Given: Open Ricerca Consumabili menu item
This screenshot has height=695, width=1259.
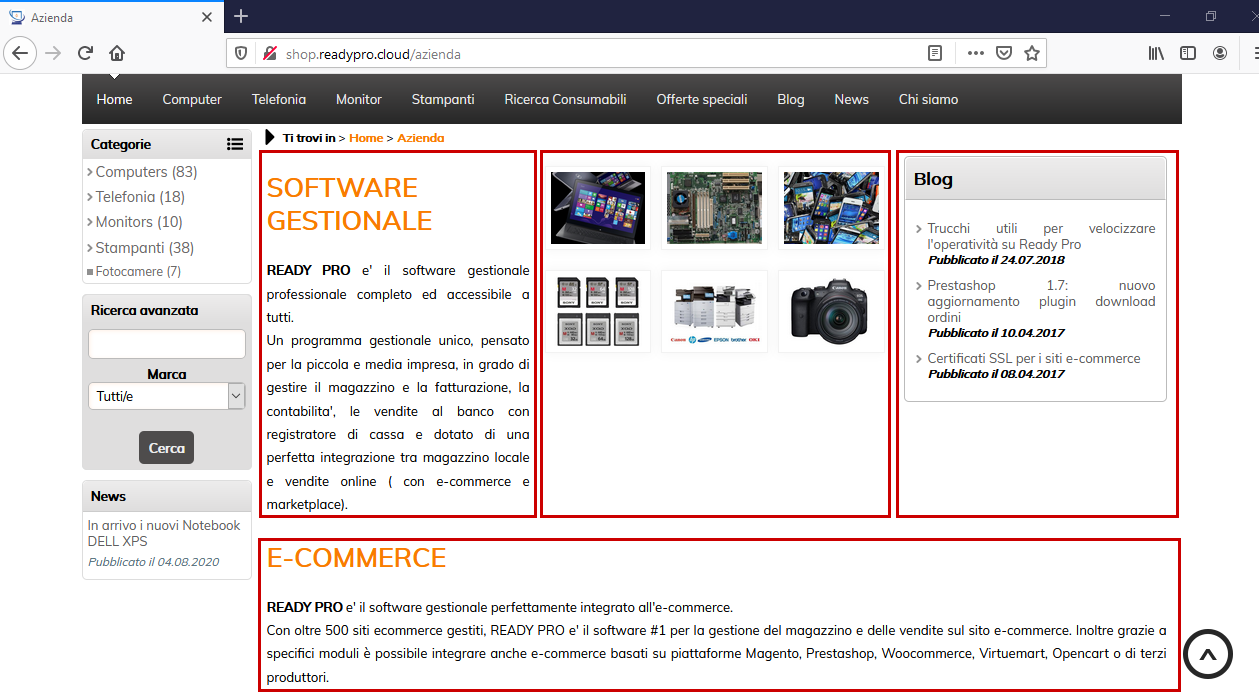Looking at the screenshot, I should tap(565, 99).
